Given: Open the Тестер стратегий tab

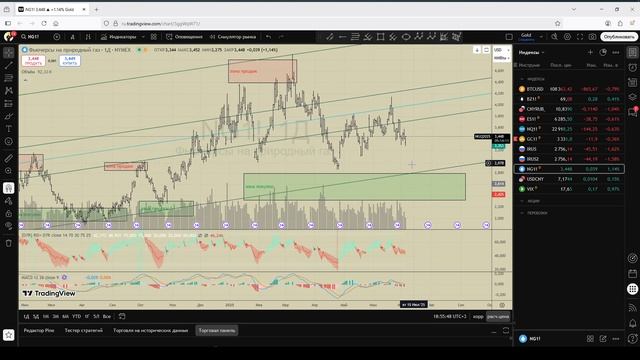Looking at the screenshot, I should [84, 330].
